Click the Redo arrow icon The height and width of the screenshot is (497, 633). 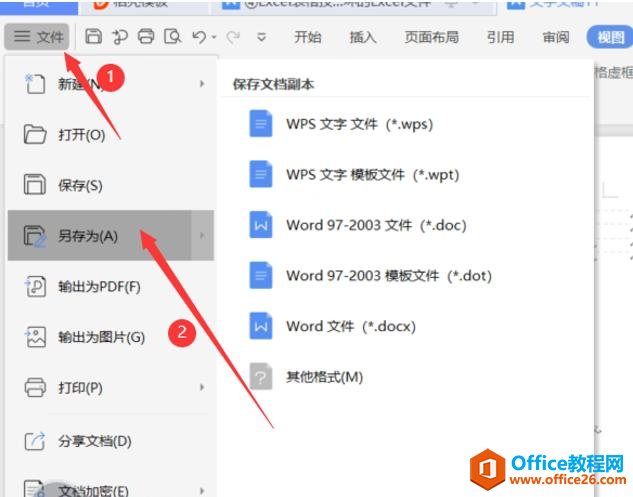pyautogui.click(x=233, y=37)
